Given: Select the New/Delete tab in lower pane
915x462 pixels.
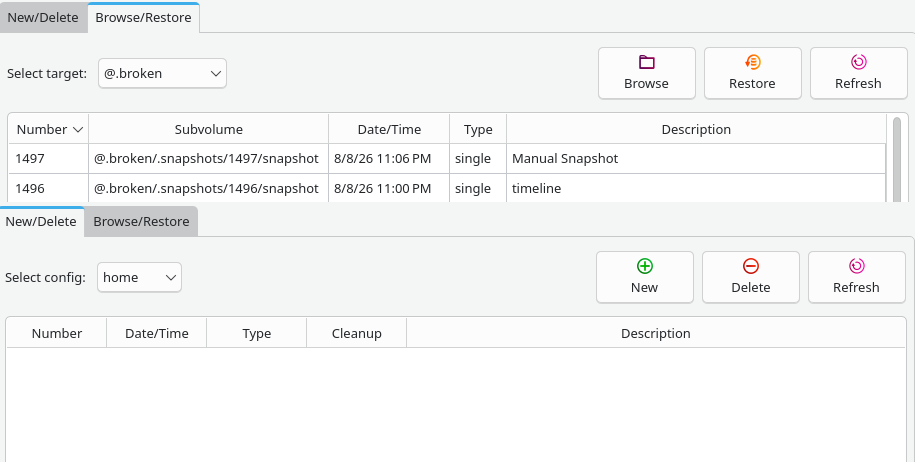Looking at the screenshot, I should pyautogui.click(x=41, y=222).
